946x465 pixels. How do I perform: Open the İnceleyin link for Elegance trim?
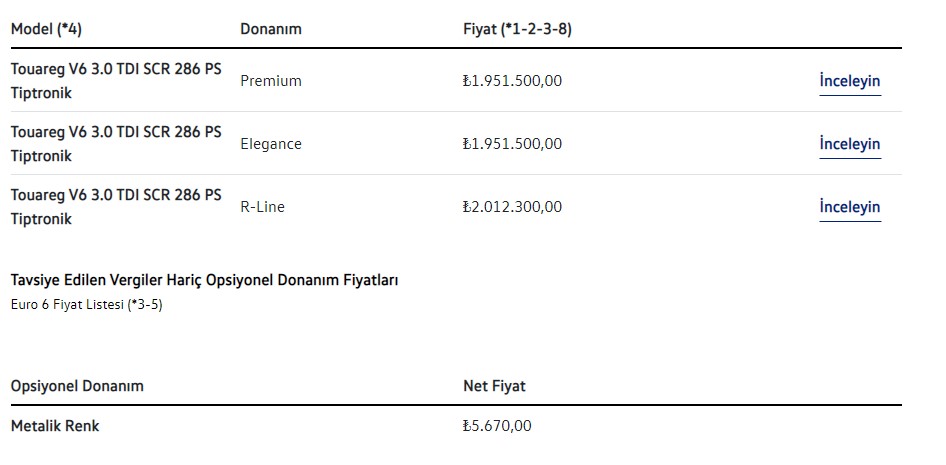849,144
